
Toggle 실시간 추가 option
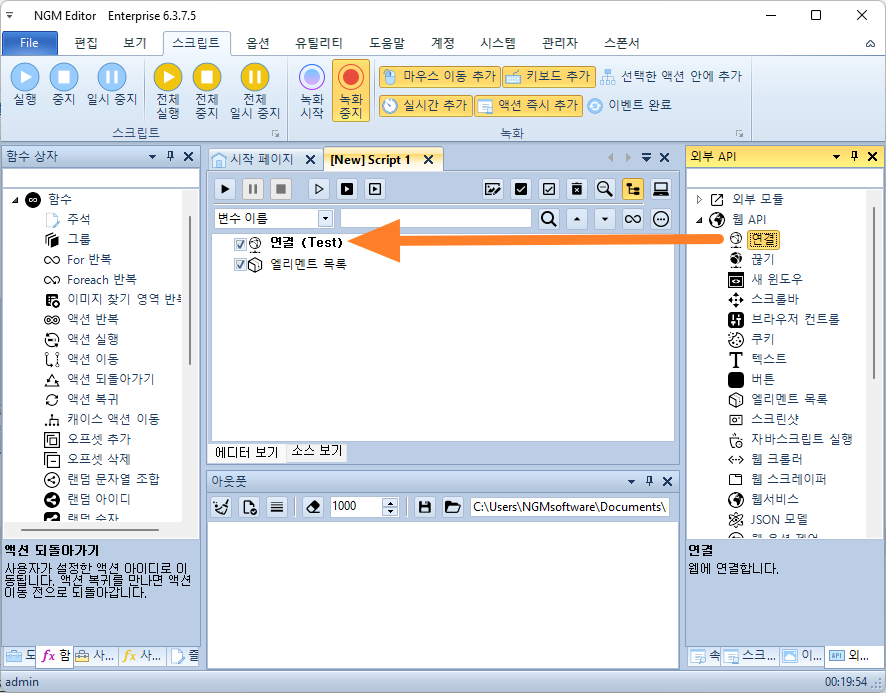tap(425, 105)
